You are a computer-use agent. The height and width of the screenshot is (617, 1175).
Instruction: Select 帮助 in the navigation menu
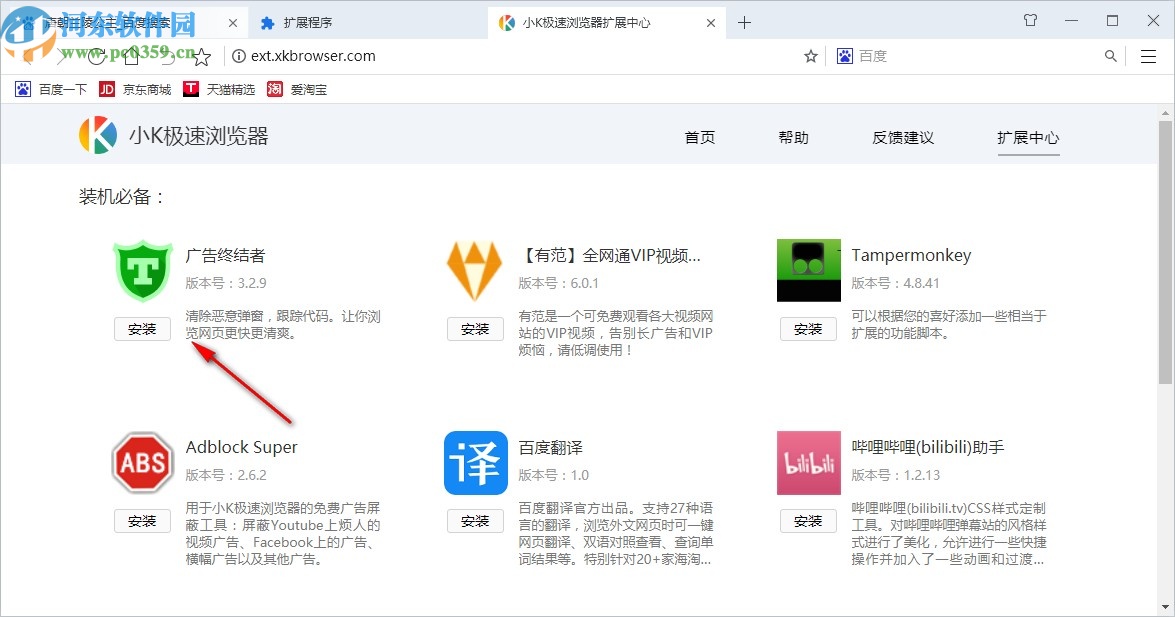[793, 137]
